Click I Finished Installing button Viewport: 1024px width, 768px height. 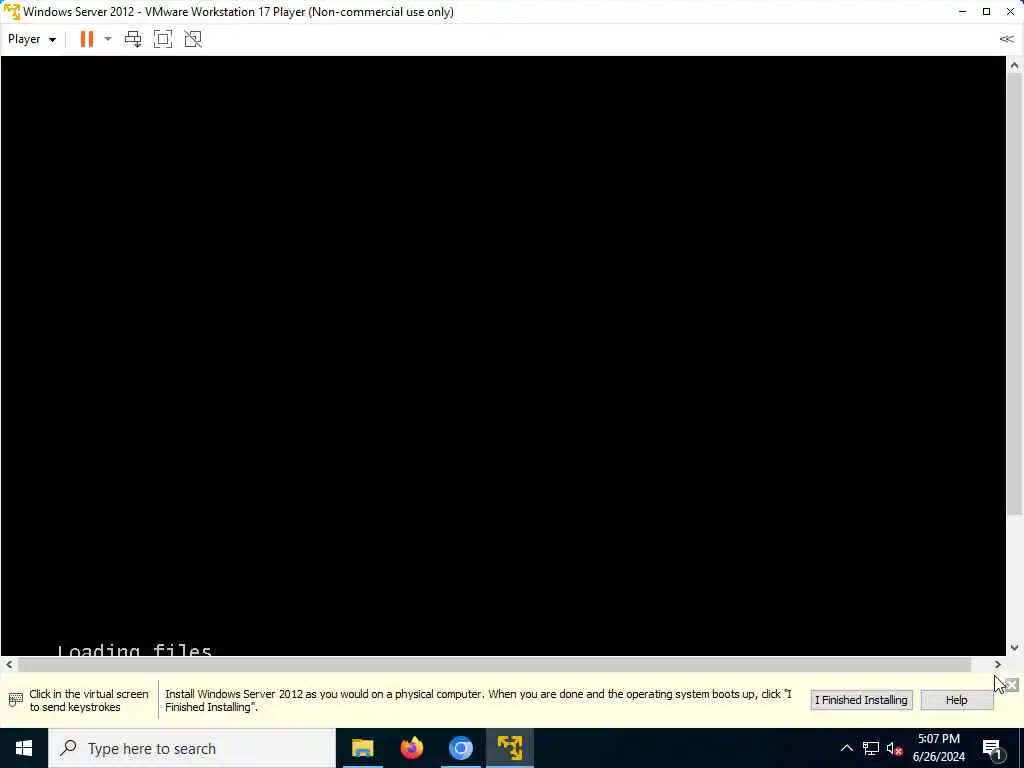pos(861,700)
